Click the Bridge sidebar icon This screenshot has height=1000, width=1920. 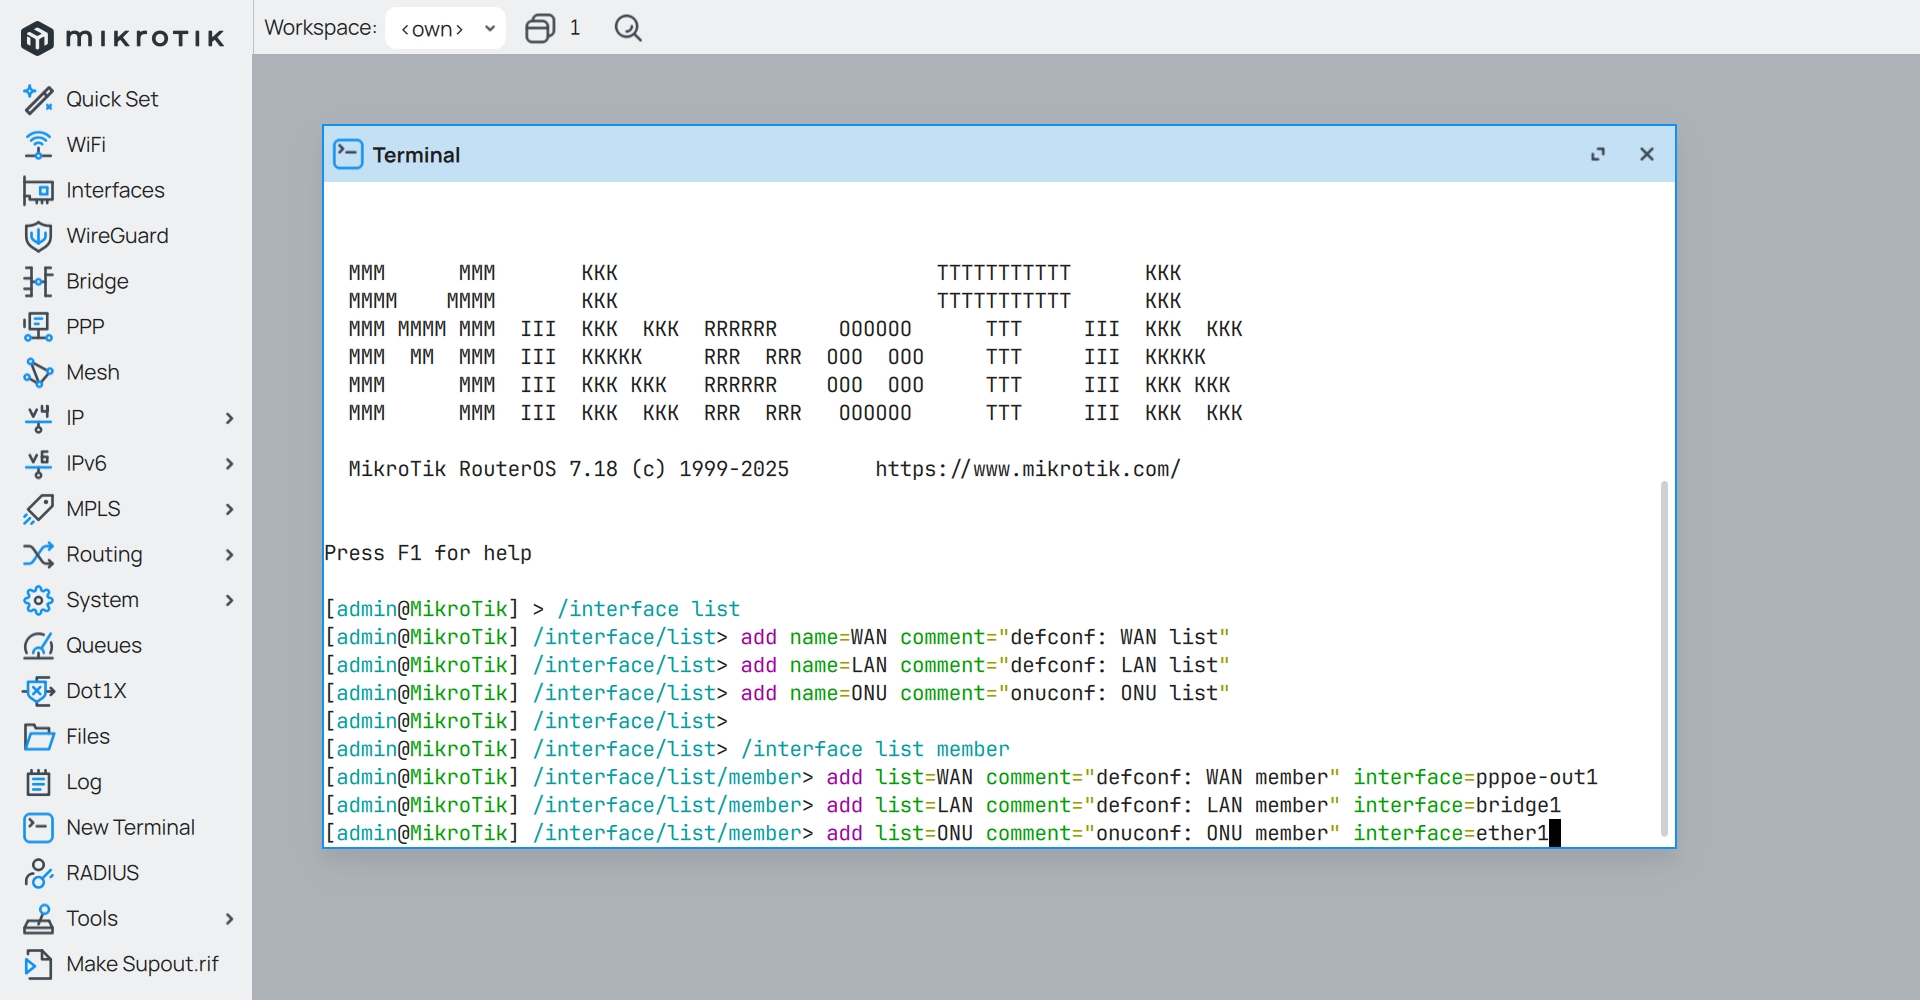click(38, 281)
